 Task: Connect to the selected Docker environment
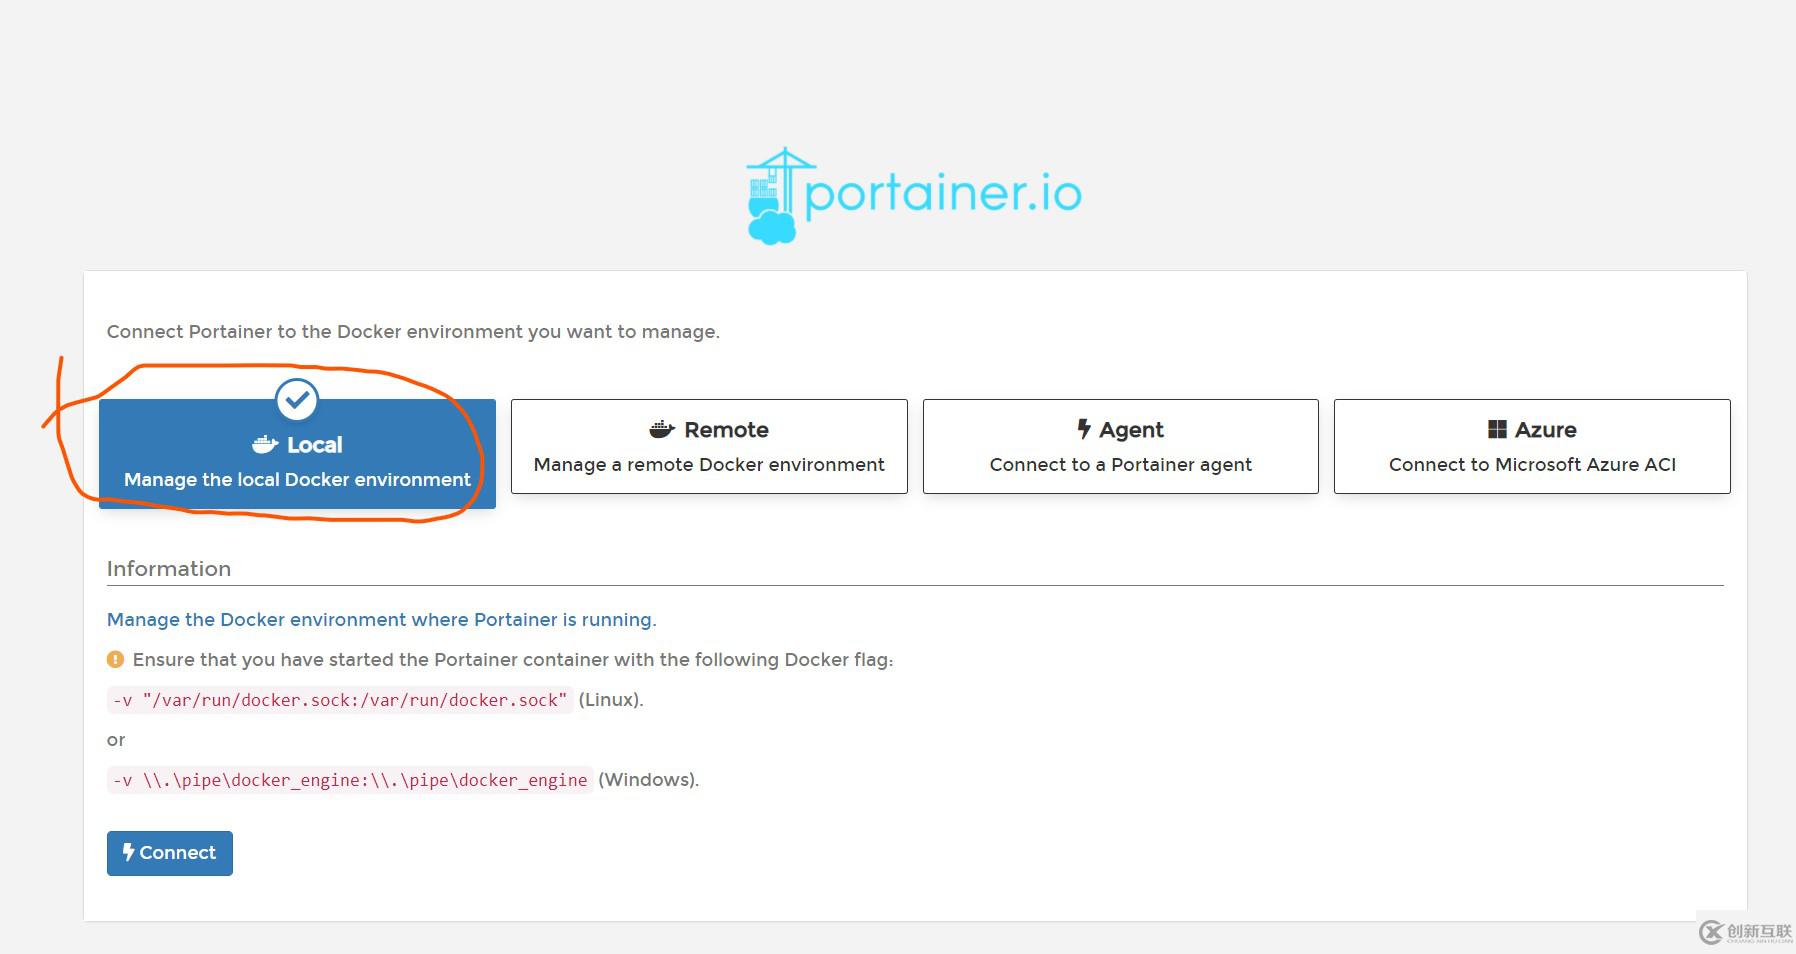click(170, 853)
